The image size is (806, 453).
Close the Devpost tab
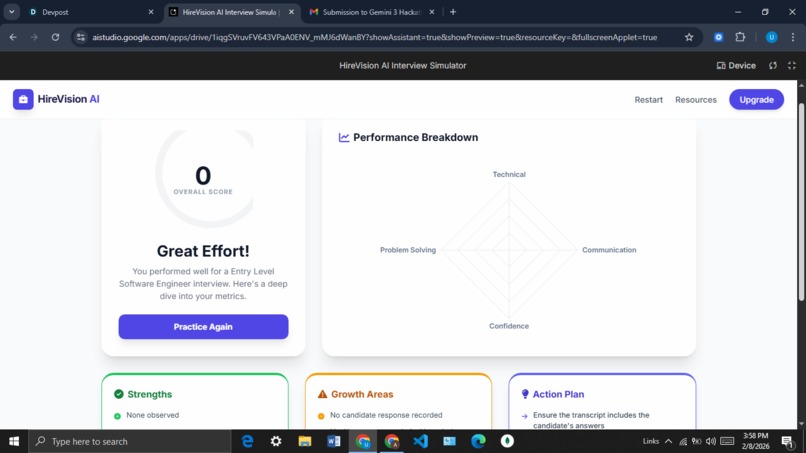click(151, 12)
